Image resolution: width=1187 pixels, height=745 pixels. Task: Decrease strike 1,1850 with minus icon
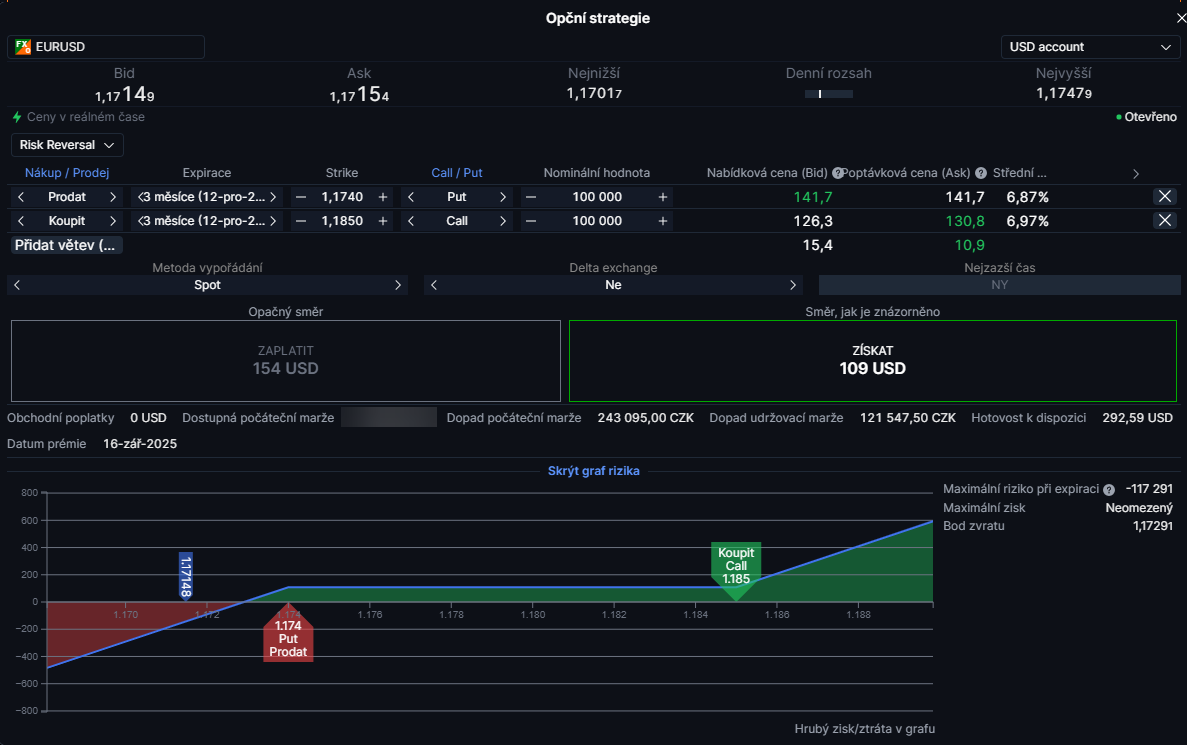coord(300,221)
